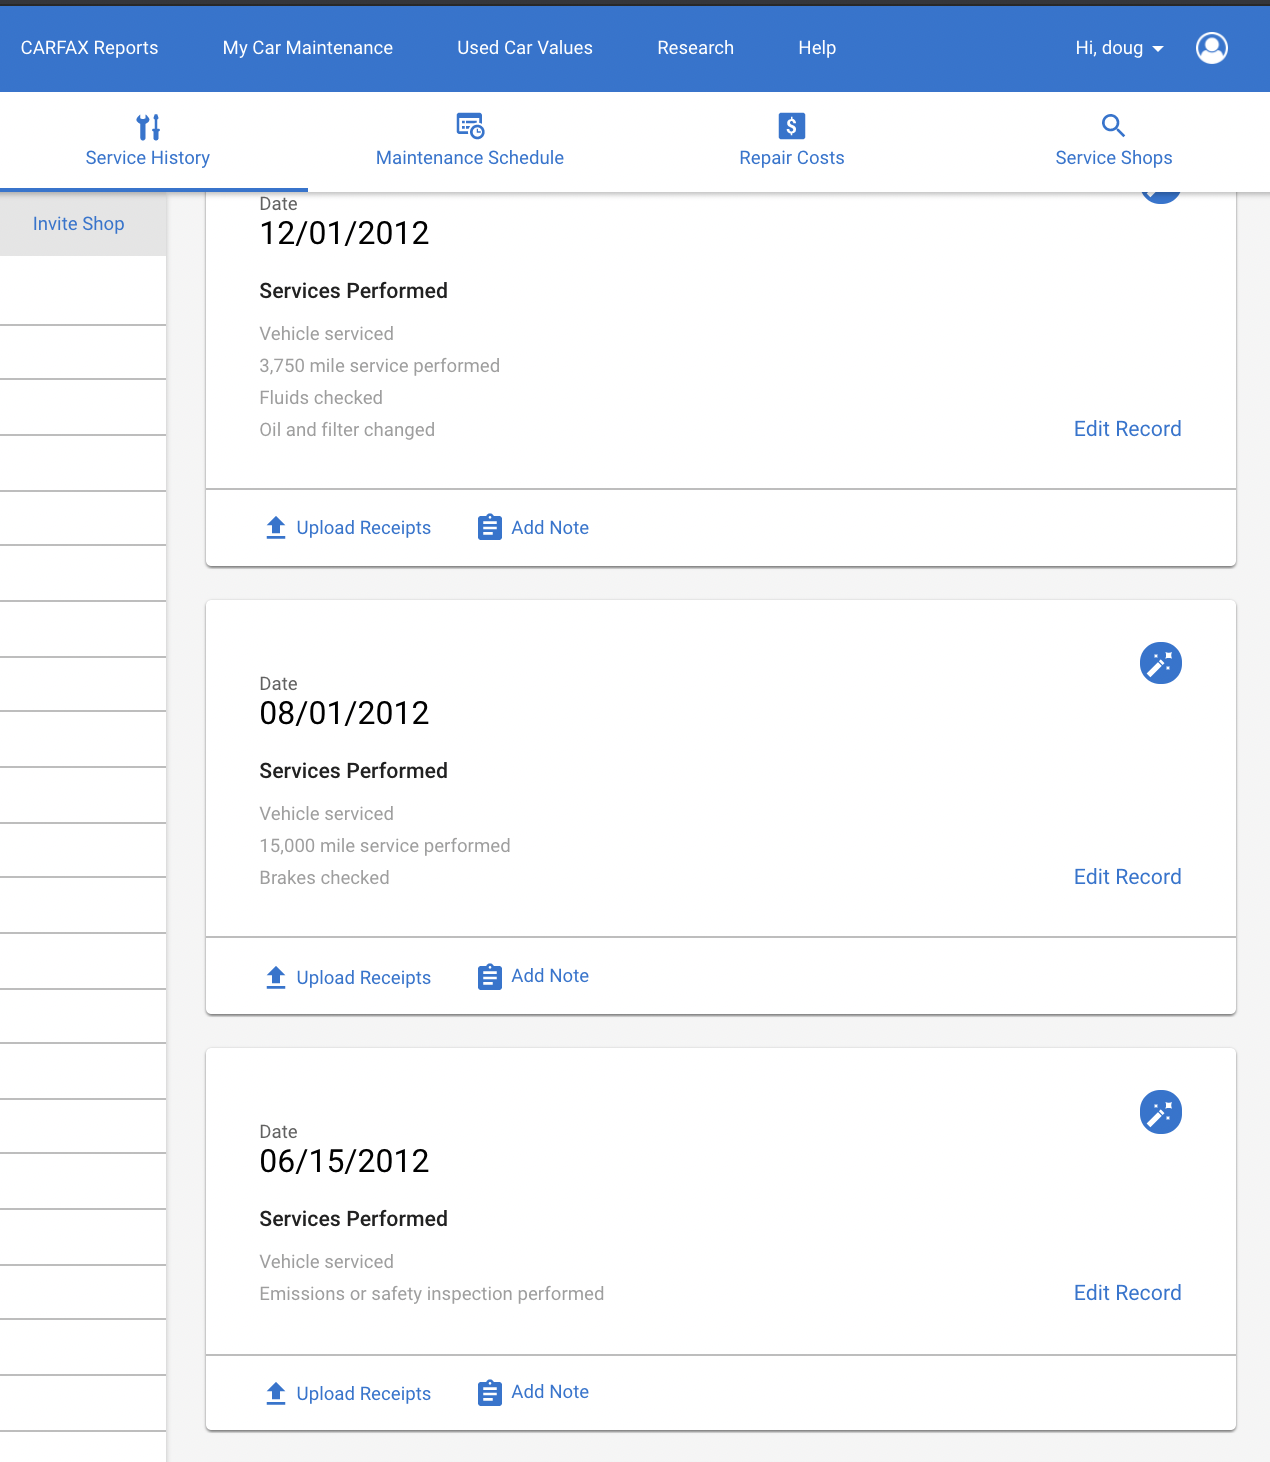The image size is (1270, 1462).
Task: Open Used Car Values in navigation
Action: point(525,48)
